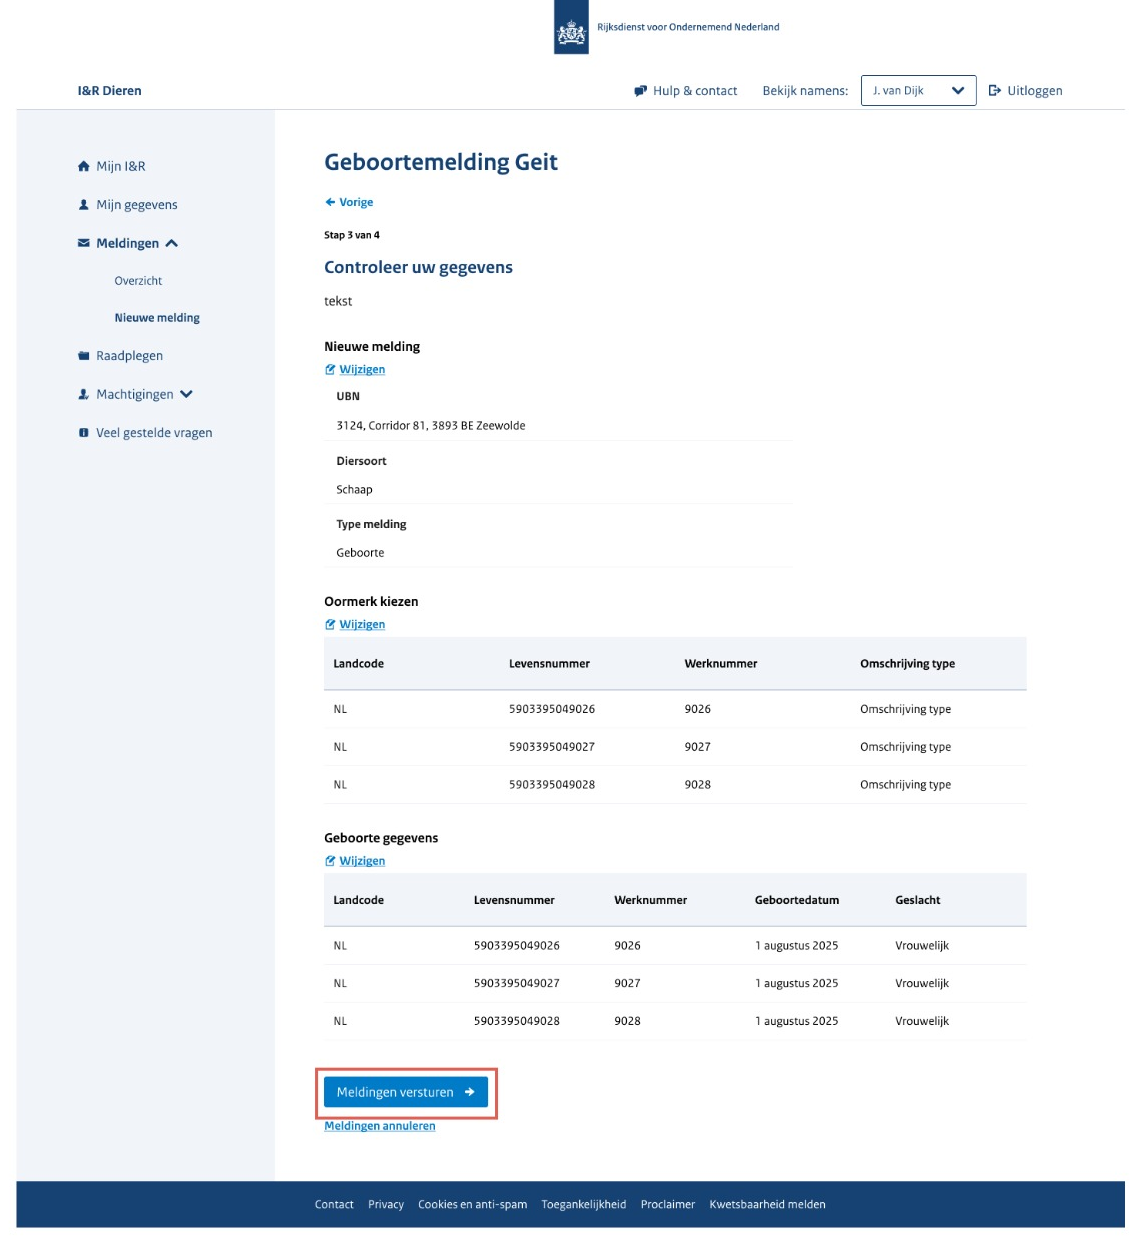Select Nieuwe melding in sidebar
This screenshot has height=1244, width=1141.
[157, 318]
